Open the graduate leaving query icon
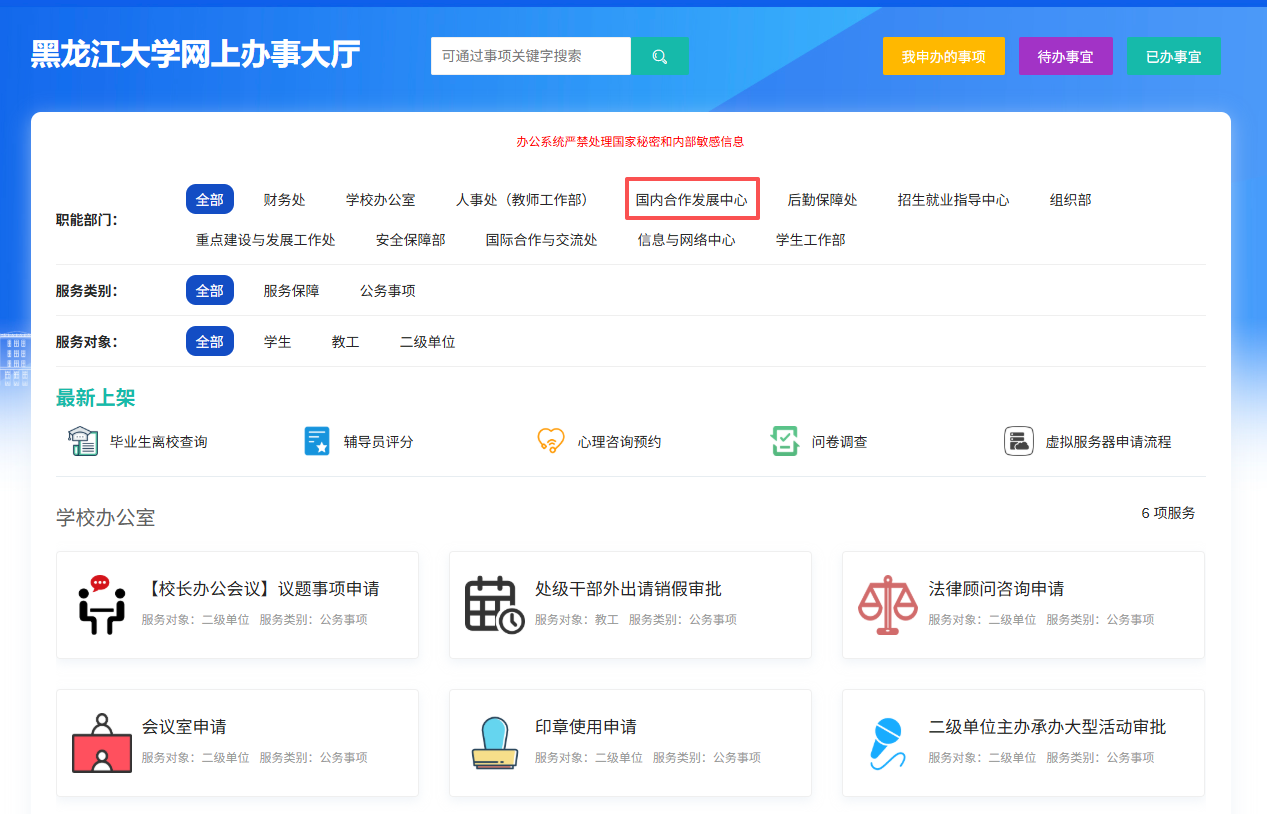Screen dimensions: 1267x814 82,441
